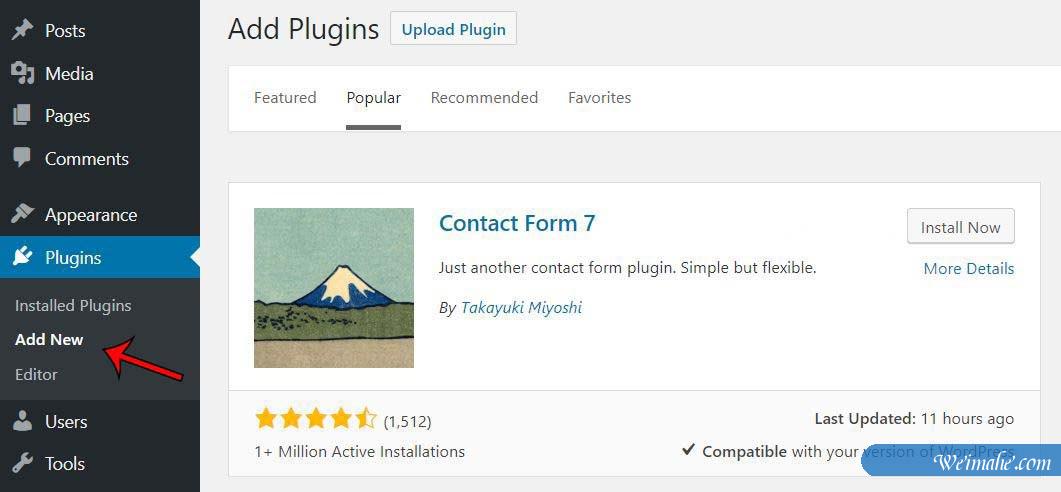Screen dimensions: 1061x492
Task: Click the Pages icon in sidebar
Action: tap(22, 116)
